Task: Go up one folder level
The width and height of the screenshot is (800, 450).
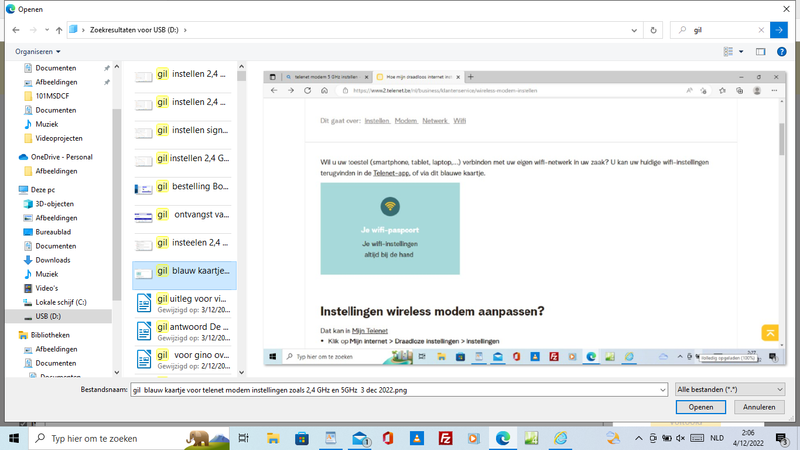Action: pyautogui.click(x=59, y=30)
